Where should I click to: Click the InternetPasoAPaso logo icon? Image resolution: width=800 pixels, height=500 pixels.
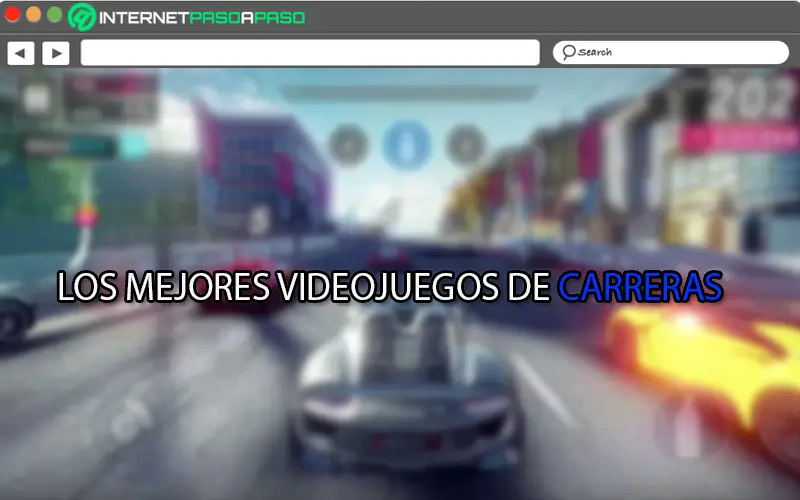(x=82, y=17)
